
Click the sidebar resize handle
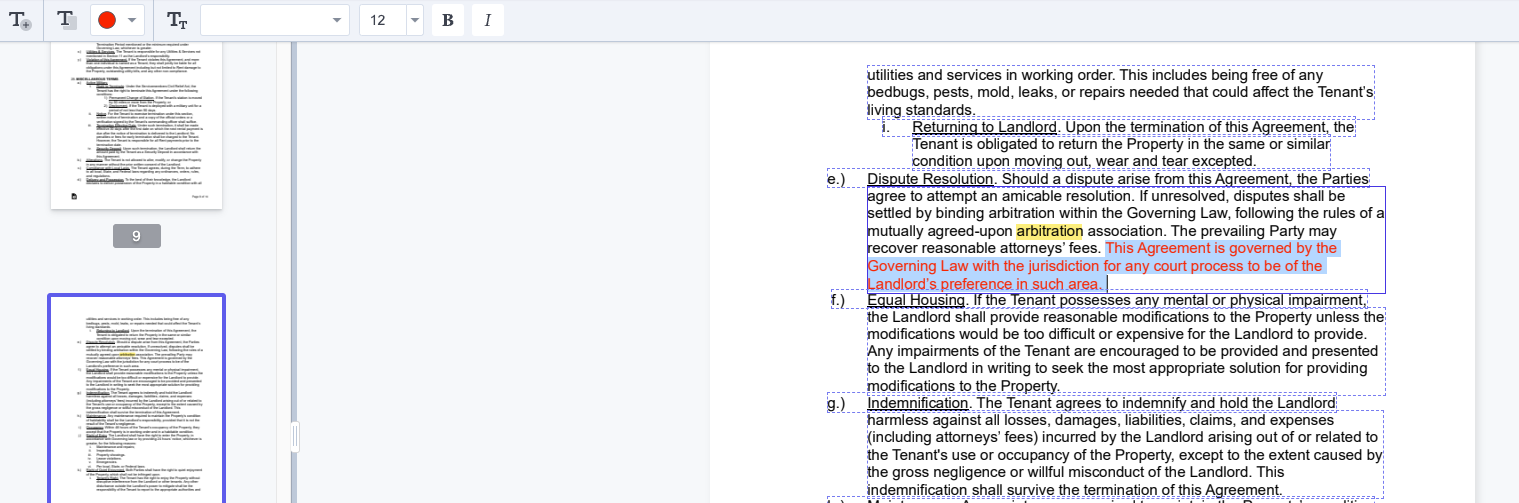(294, 437)
